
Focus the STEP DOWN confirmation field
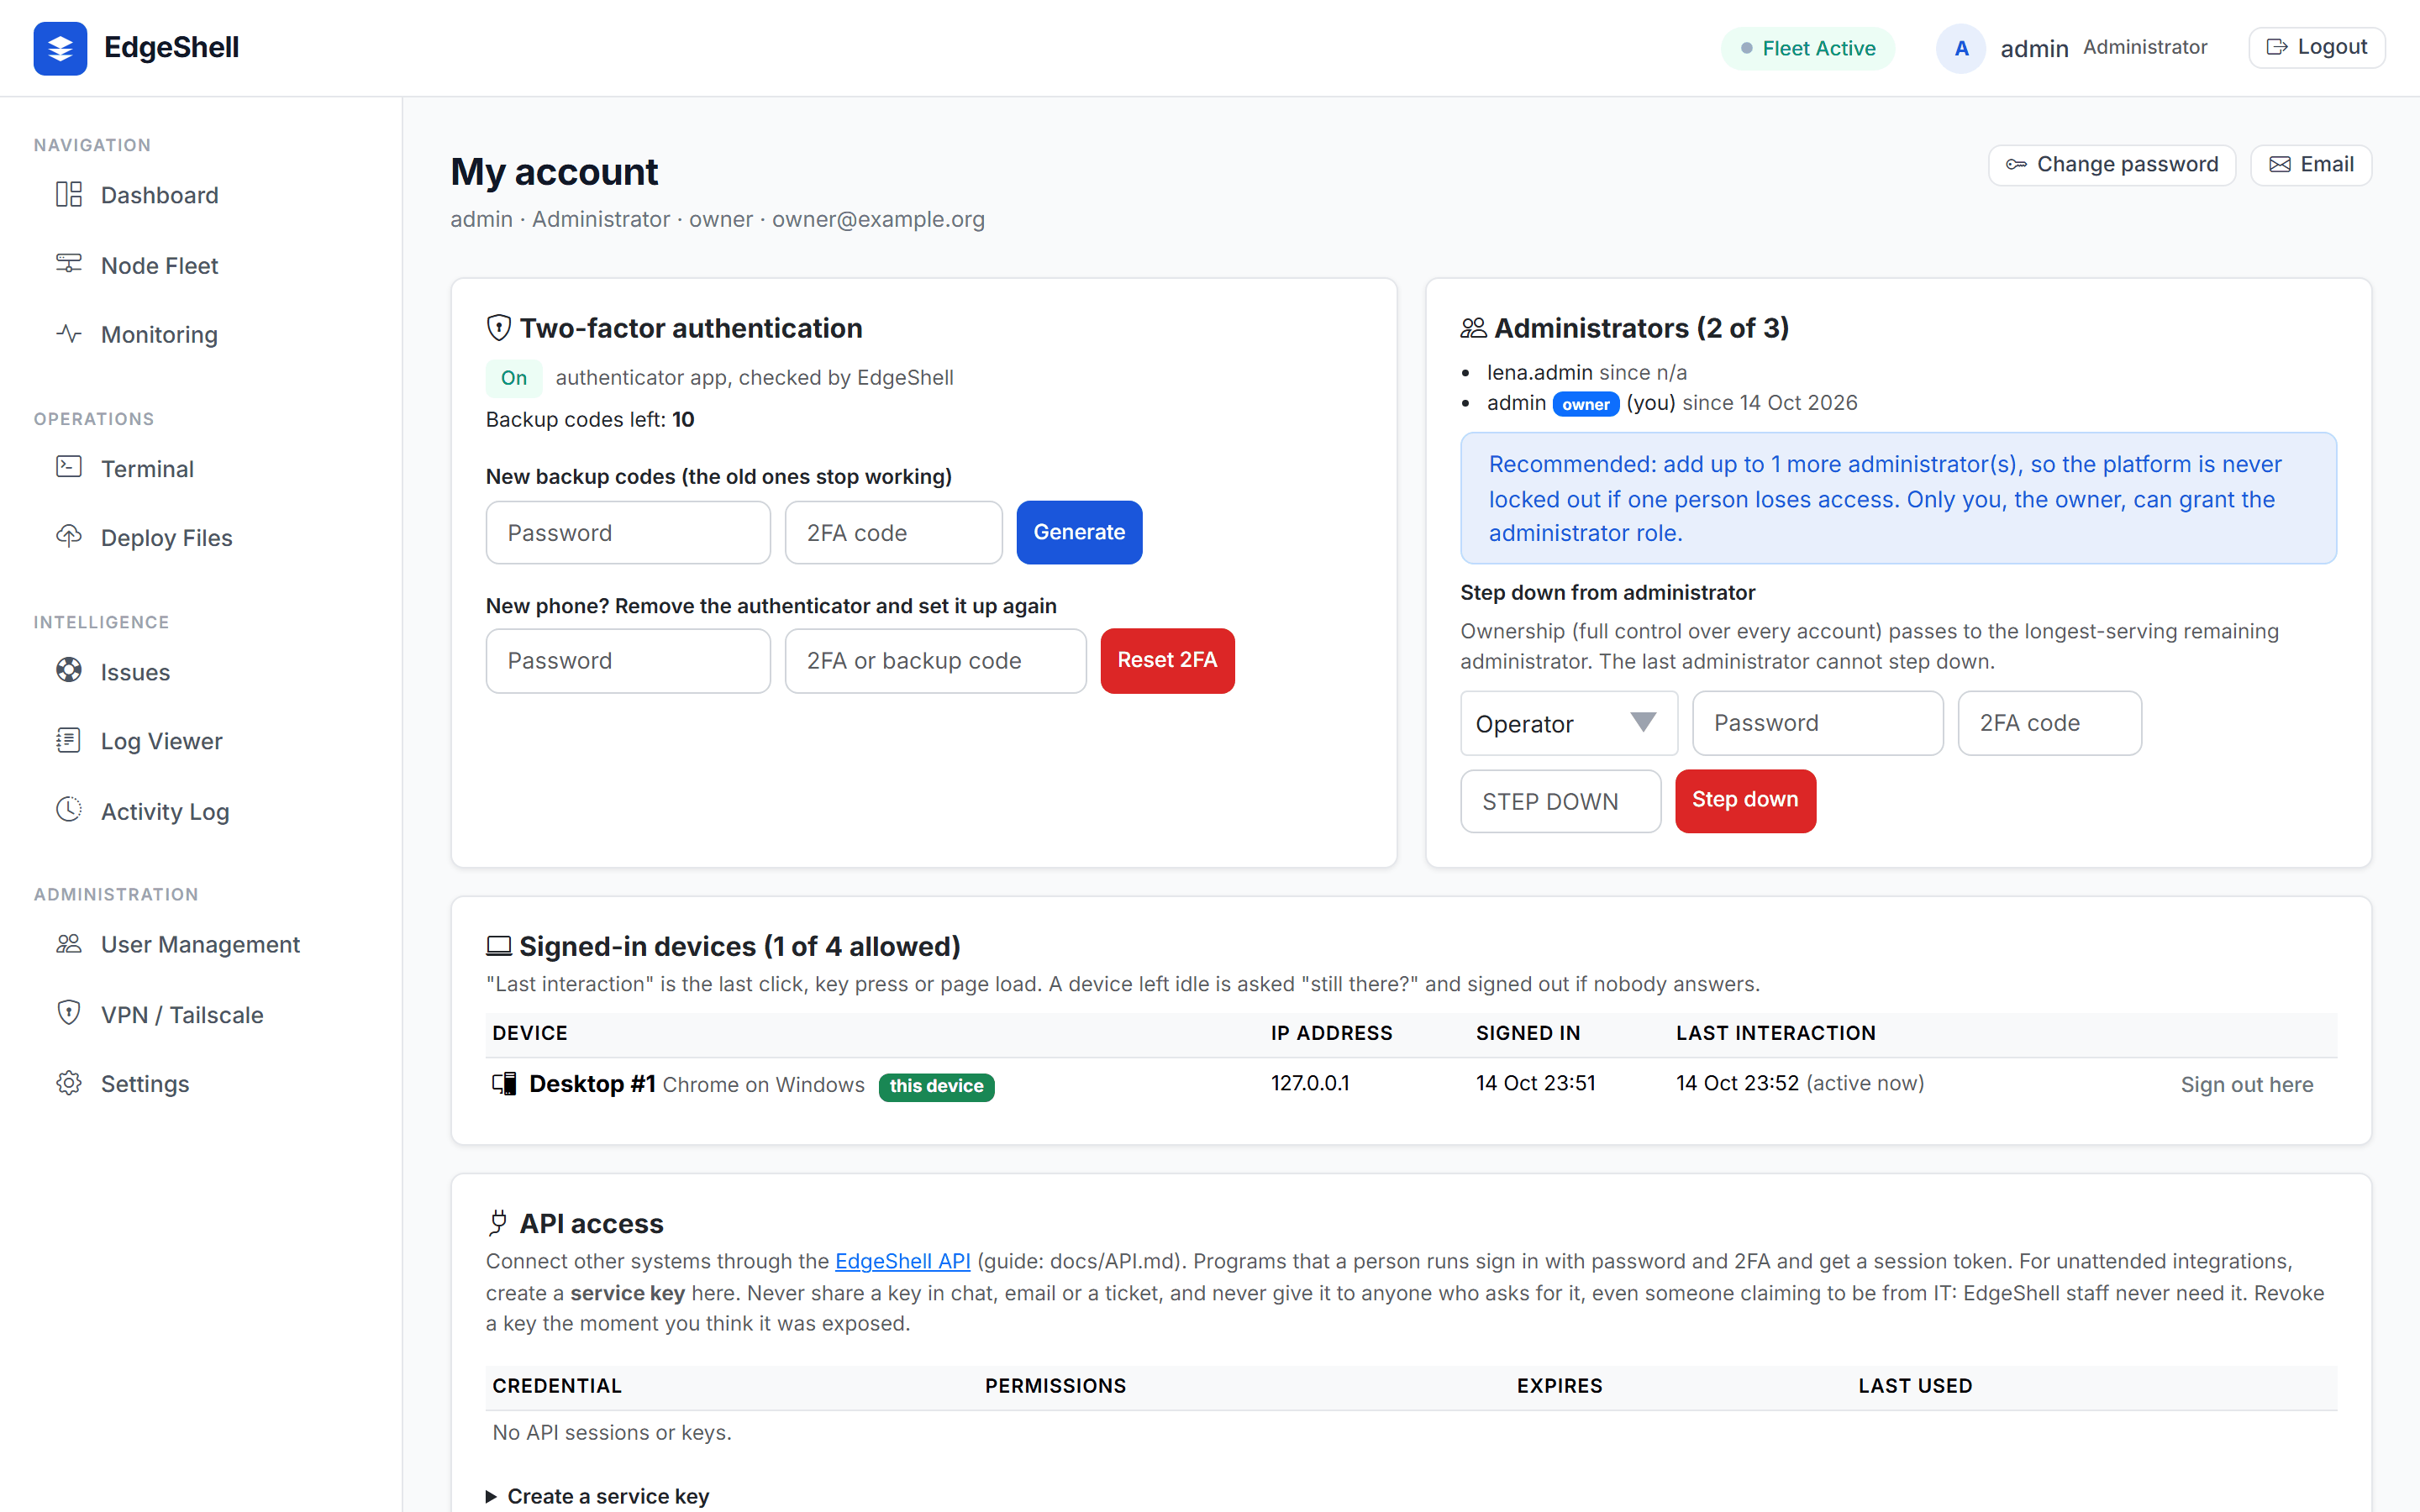pos(1561,801)
